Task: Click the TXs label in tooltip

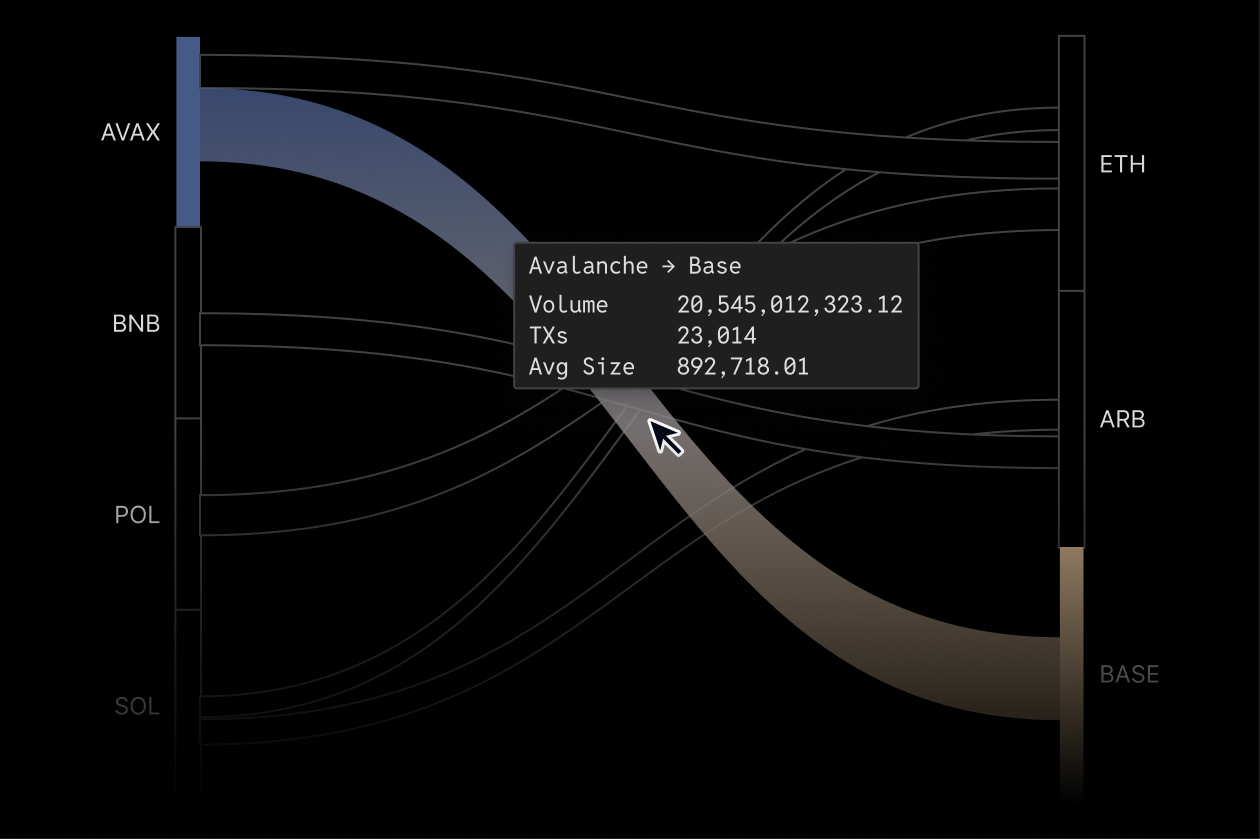Action: 548,336
